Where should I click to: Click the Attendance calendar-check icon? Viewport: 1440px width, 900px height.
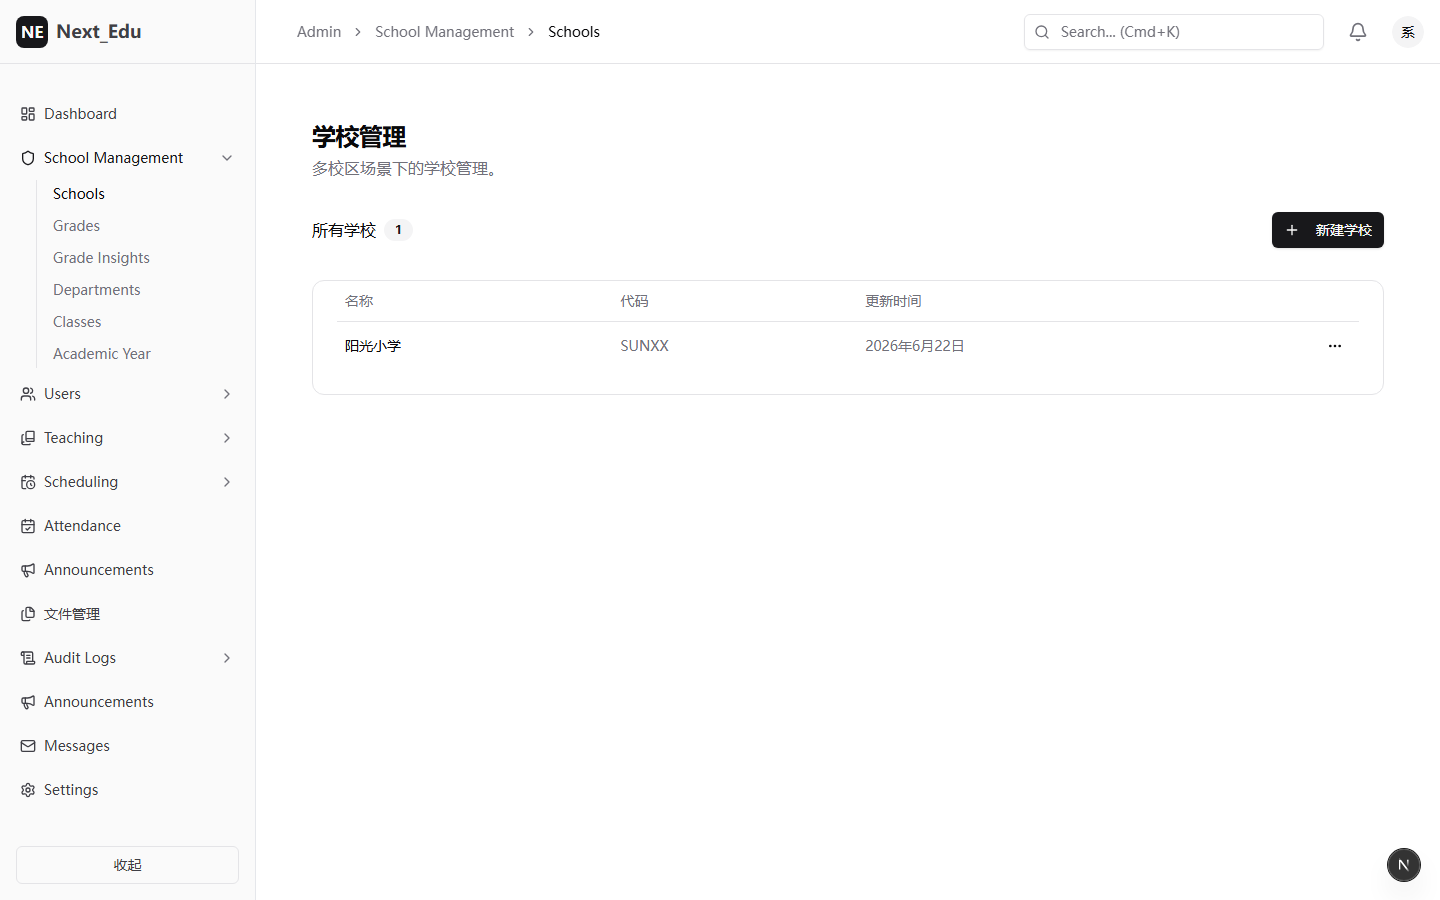(x=28, y=526)
